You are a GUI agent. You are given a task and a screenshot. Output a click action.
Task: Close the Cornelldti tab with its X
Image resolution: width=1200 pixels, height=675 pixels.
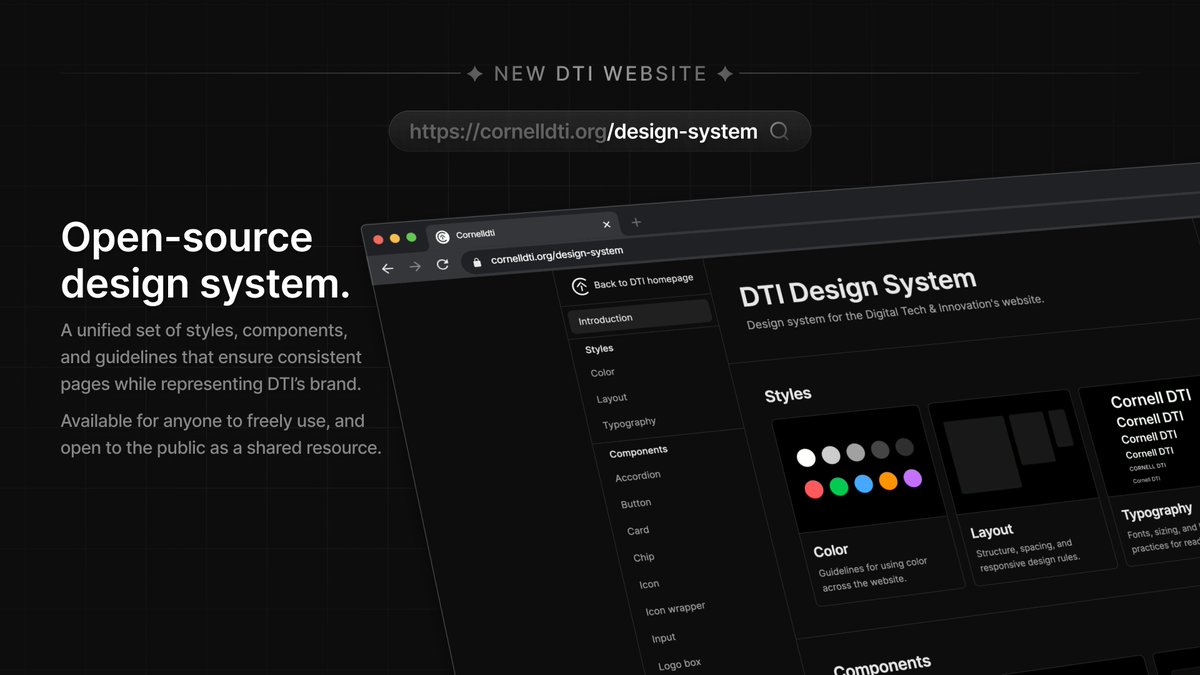coord(606,225)
